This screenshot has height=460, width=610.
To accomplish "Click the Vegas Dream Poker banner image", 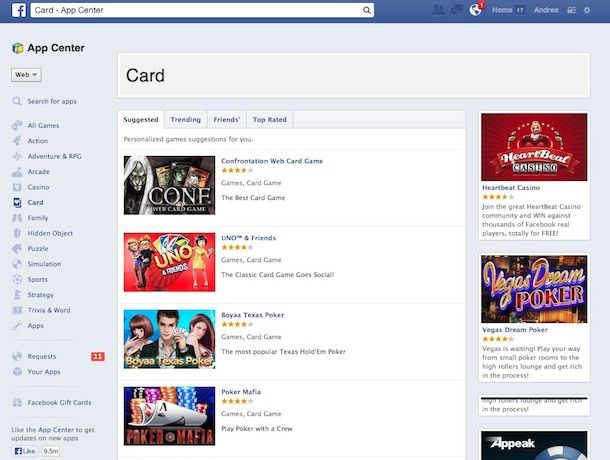I will 534,289.
